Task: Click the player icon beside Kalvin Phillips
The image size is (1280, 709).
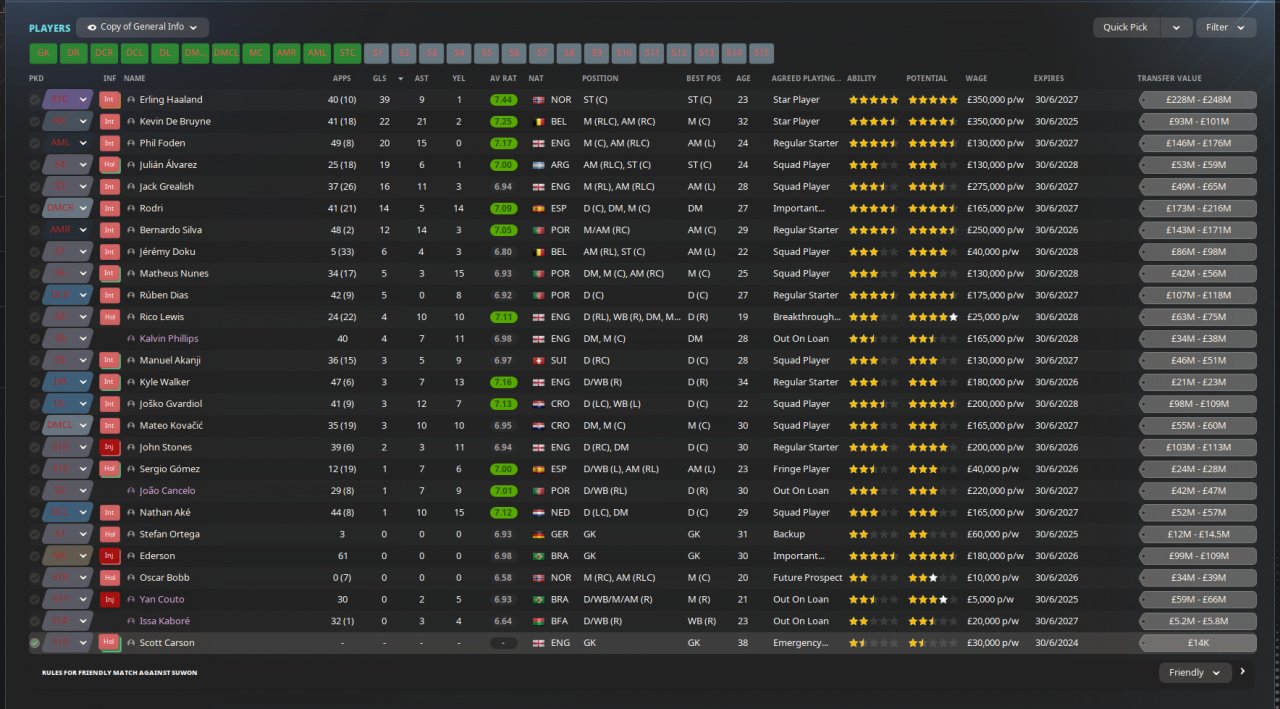Action: (131, 339)
